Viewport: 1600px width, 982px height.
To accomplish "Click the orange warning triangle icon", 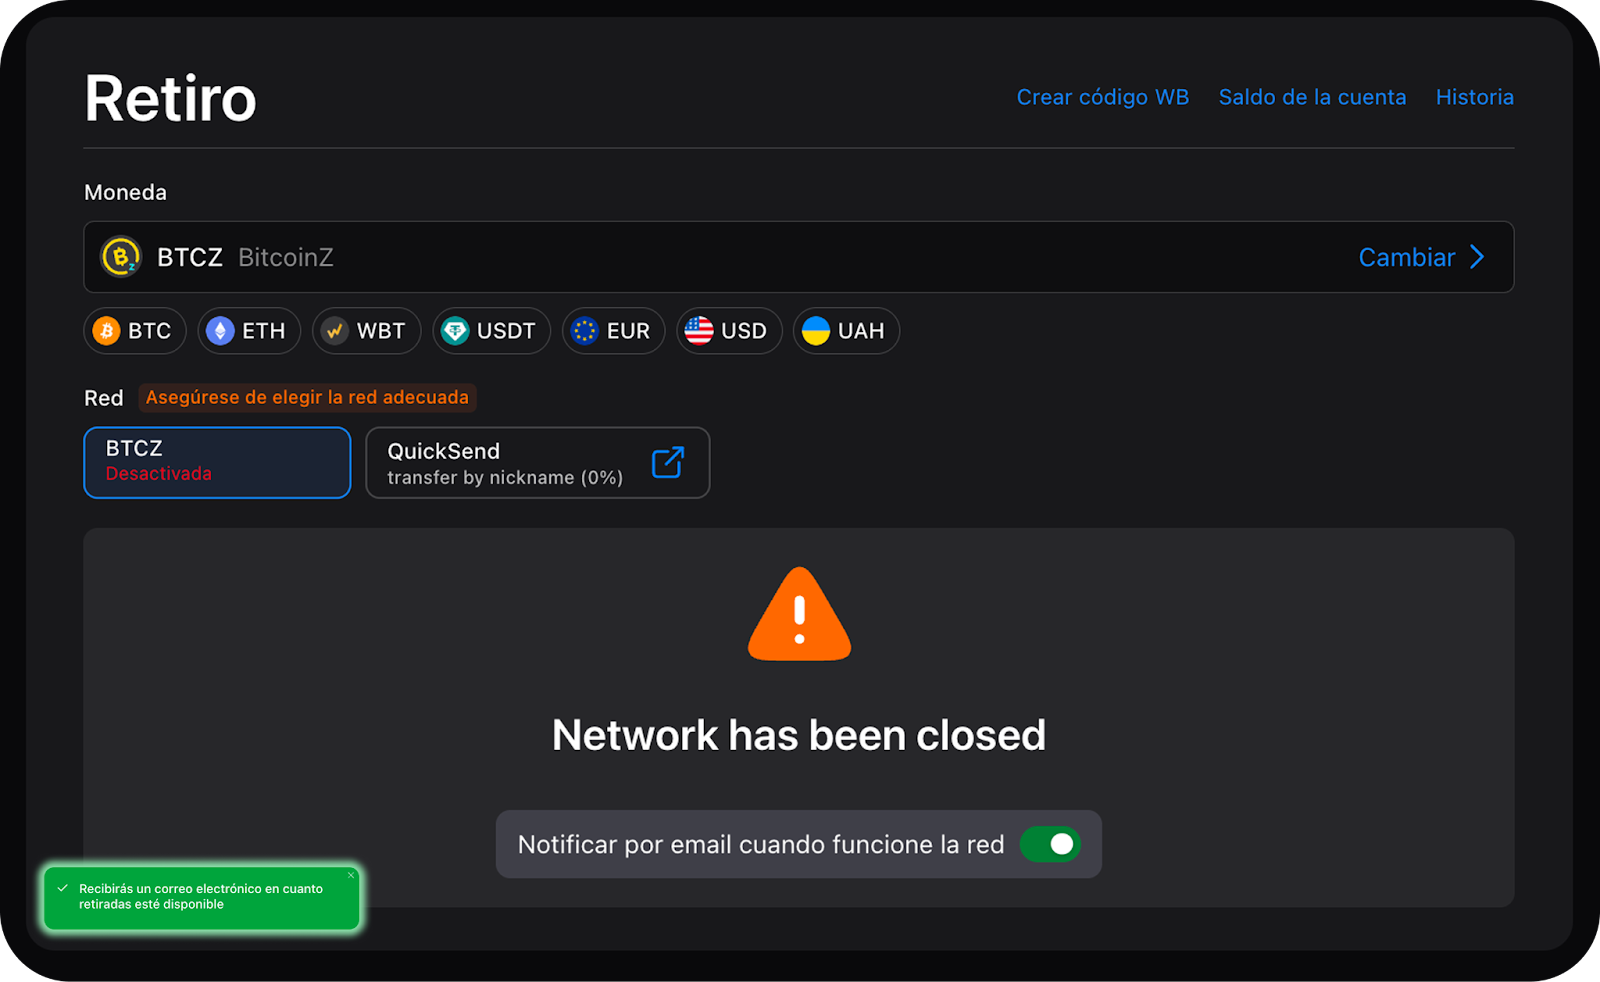I will coord(799,615).
